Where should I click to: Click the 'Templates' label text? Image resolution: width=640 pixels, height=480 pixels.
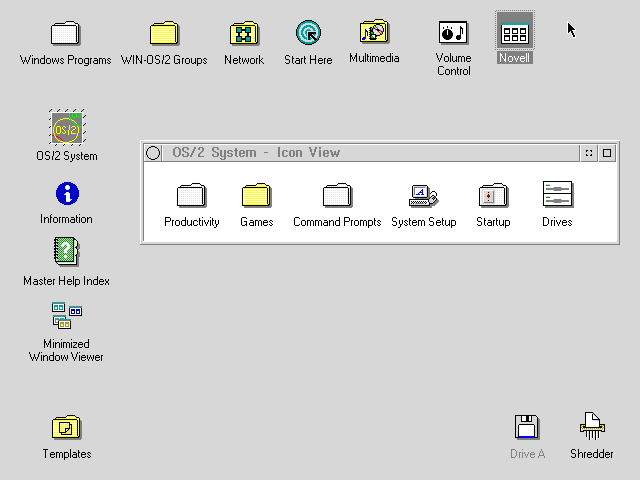pyautogui.click(x=67, y=454)
